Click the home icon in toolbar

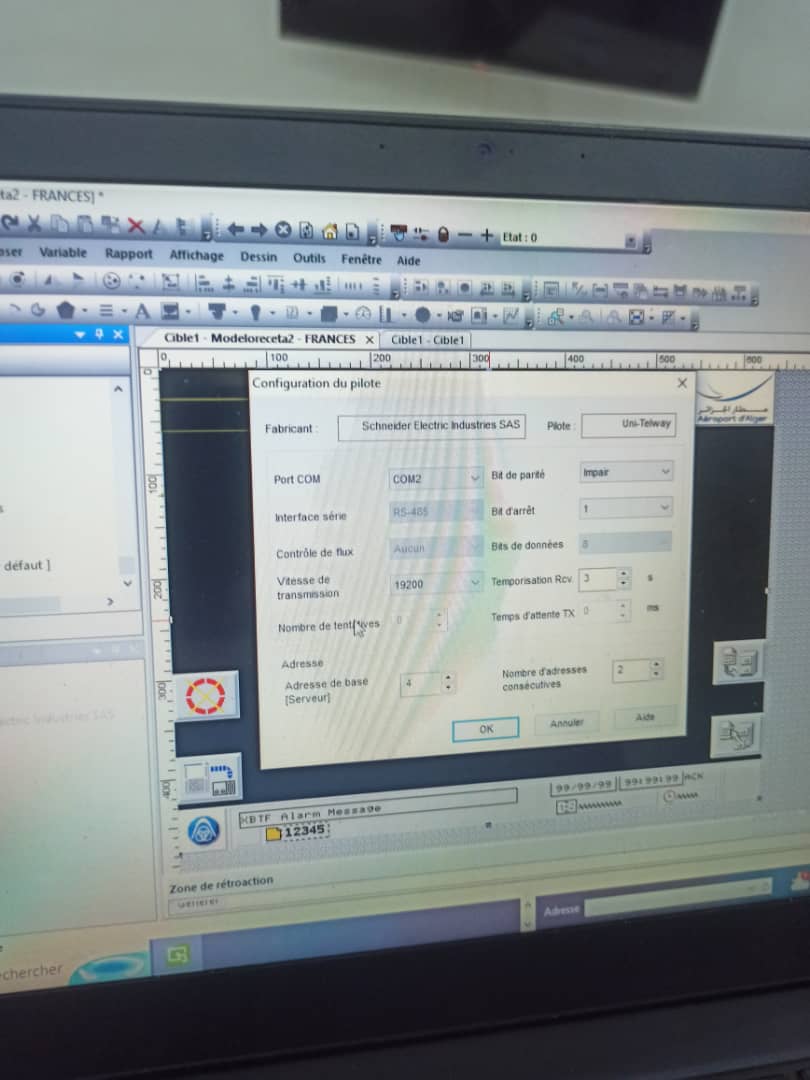pos(329,232)
